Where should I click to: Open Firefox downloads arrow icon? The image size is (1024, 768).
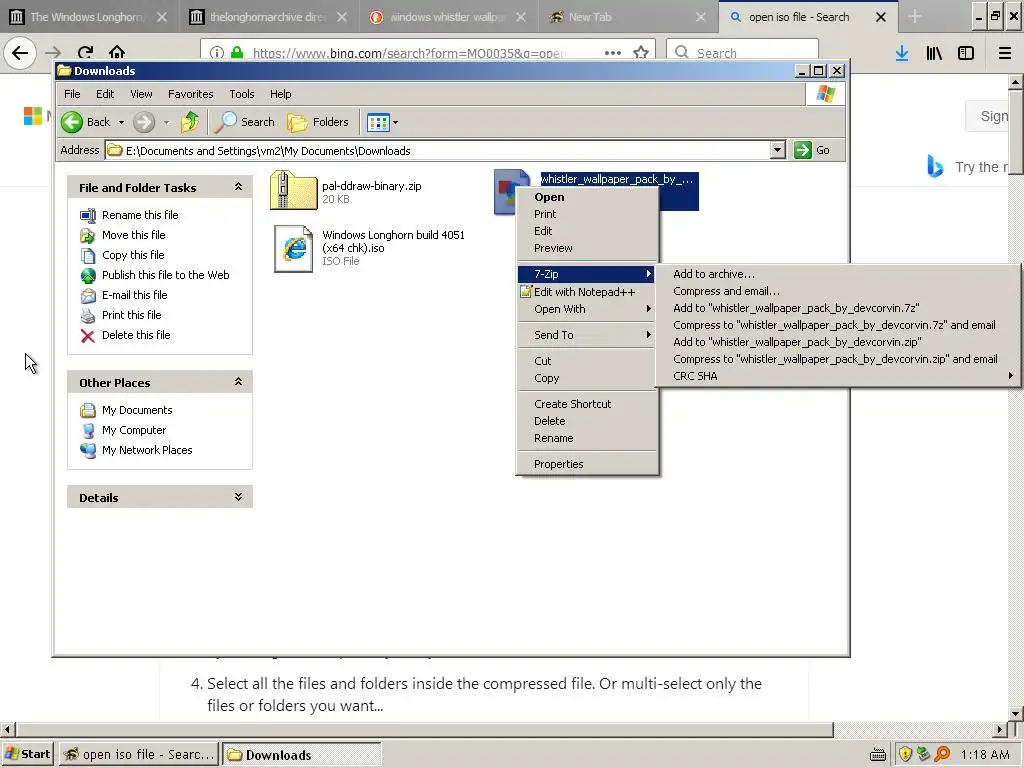coord(902,53)
